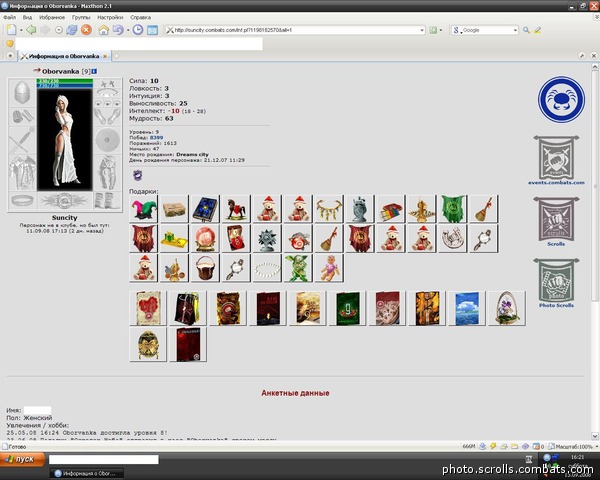Click the pearl necklace gift
600x480 pixels.
[x=267, y=268]
